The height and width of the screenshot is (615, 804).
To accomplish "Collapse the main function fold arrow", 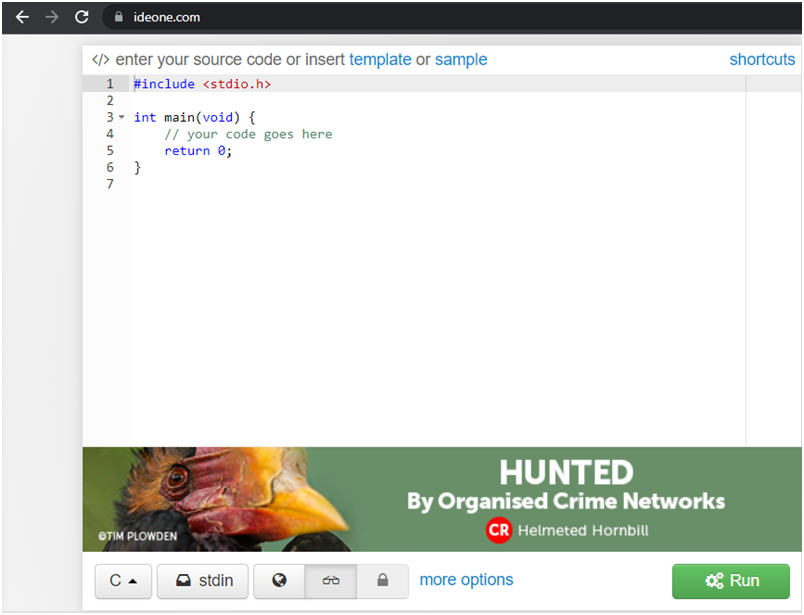I will tap(122, 117).
